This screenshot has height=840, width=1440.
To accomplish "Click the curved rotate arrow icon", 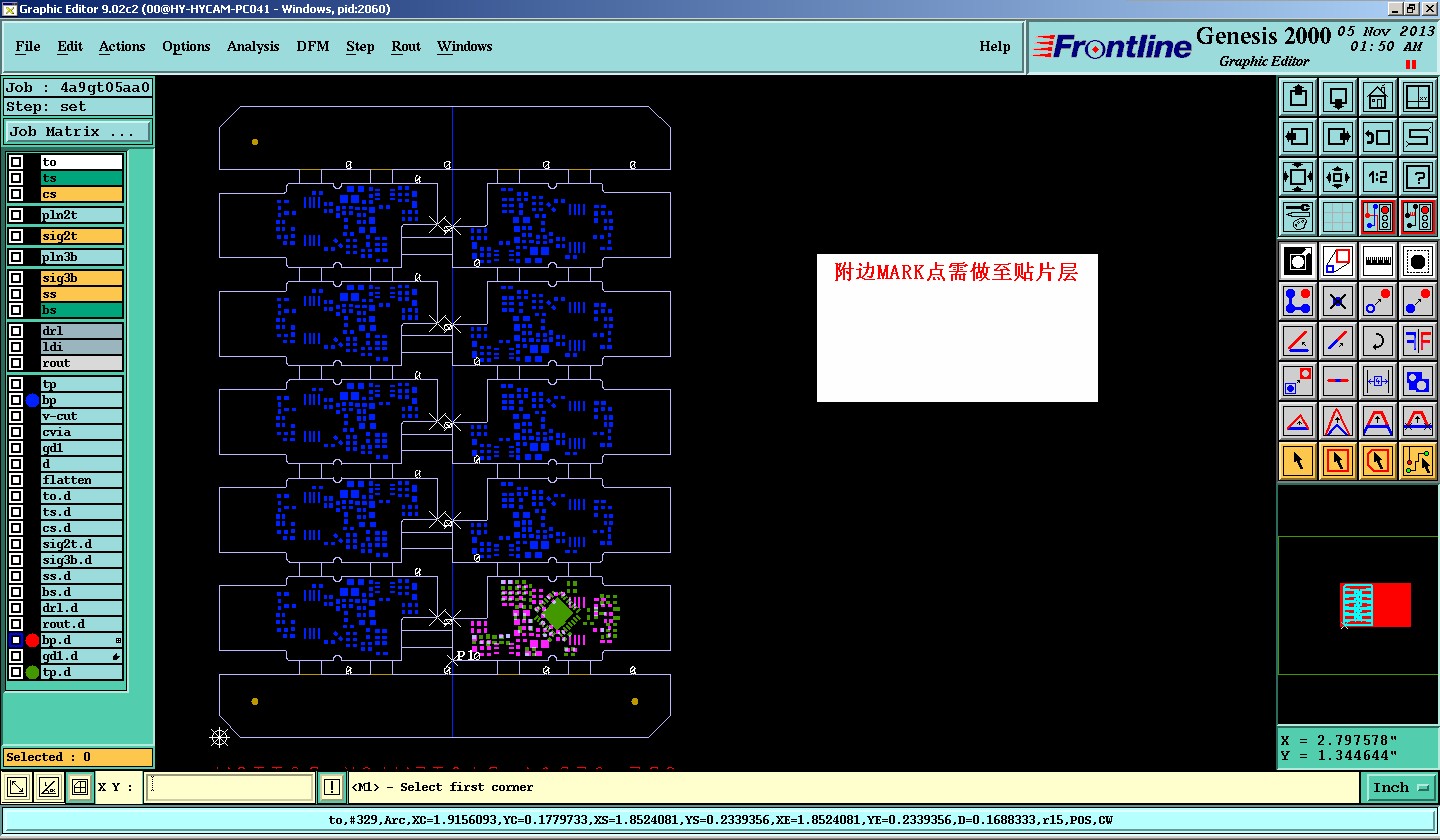I will 1377,341.
